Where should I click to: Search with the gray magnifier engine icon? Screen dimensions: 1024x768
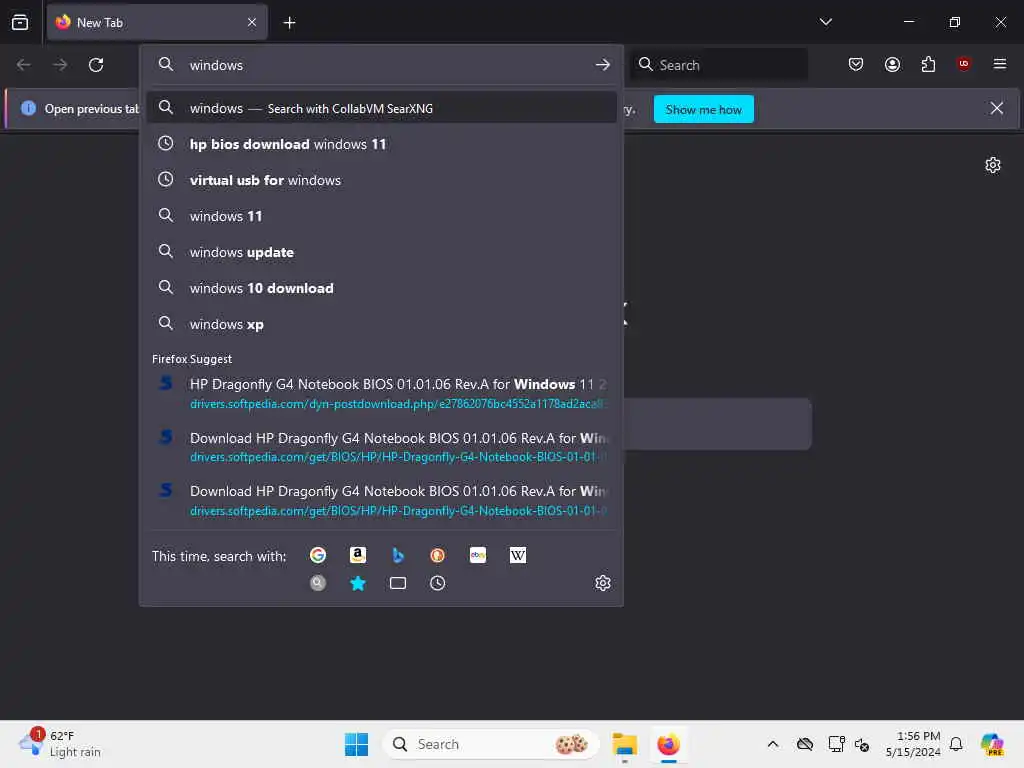point(318,583)
